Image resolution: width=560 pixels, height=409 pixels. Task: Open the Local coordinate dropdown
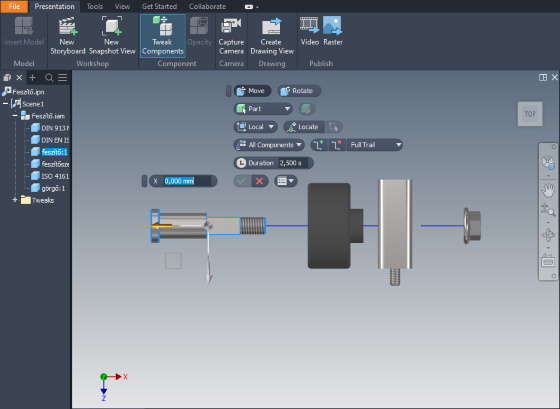pos(255,127)
